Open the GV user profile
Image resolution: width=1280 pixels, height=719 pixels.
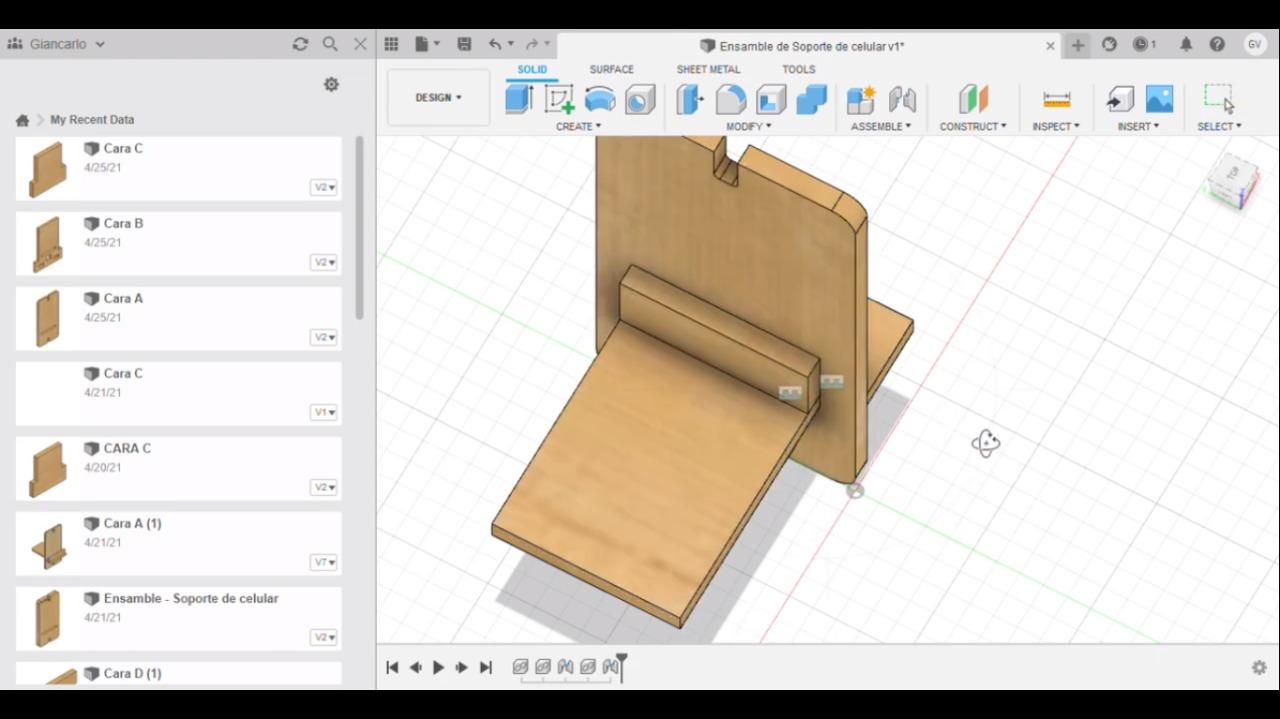tap(1255, 44)
